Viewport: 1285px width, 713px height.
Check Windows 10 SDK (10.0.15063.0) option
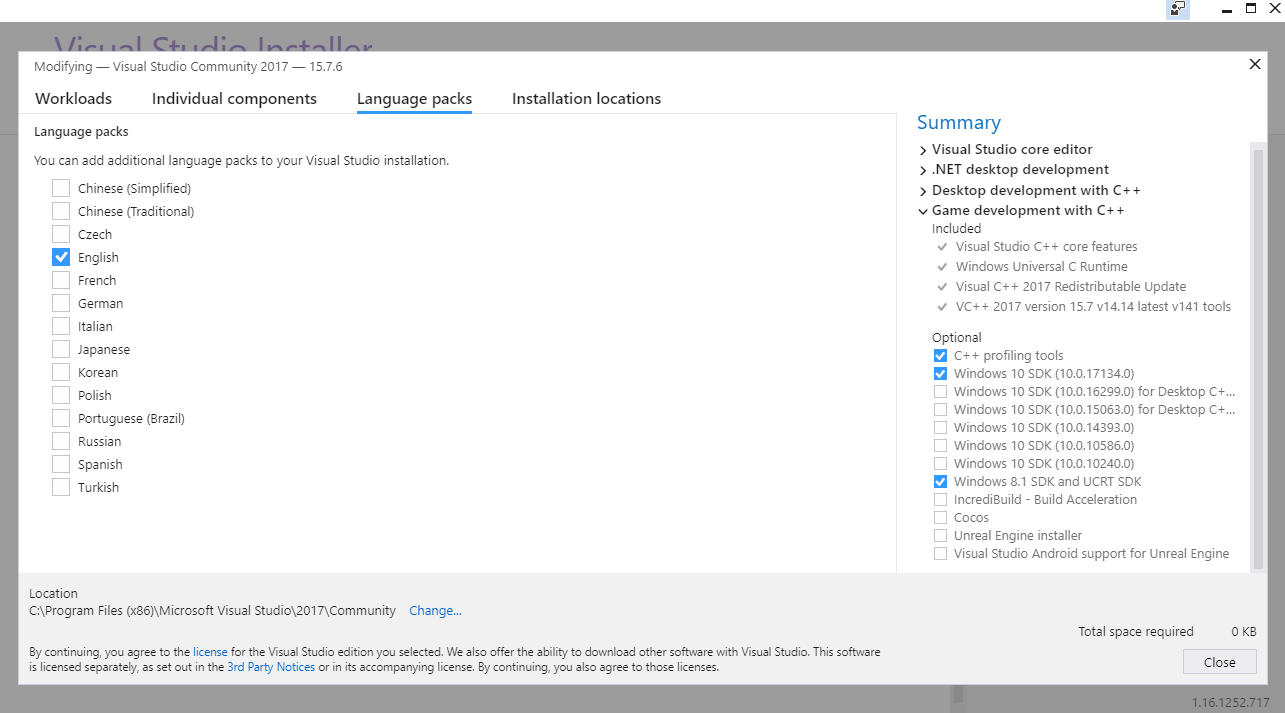pyautogui.click(x=940, y=410)
